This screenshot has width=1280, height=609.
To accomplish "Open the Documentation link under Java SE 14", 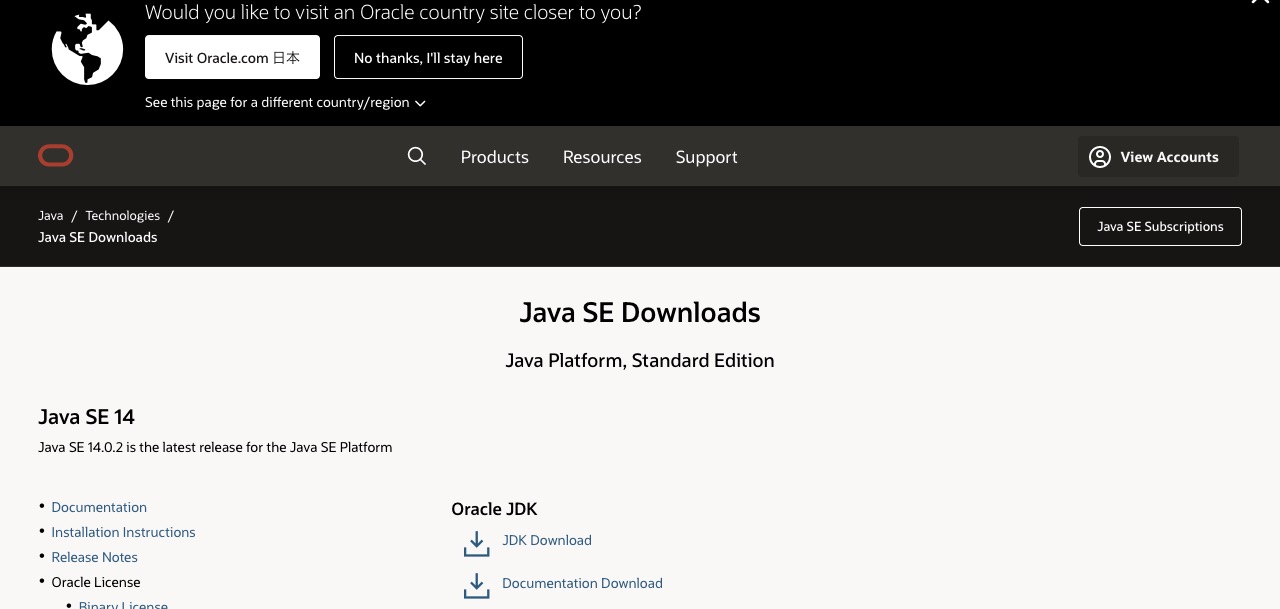I will coord(99,507).
